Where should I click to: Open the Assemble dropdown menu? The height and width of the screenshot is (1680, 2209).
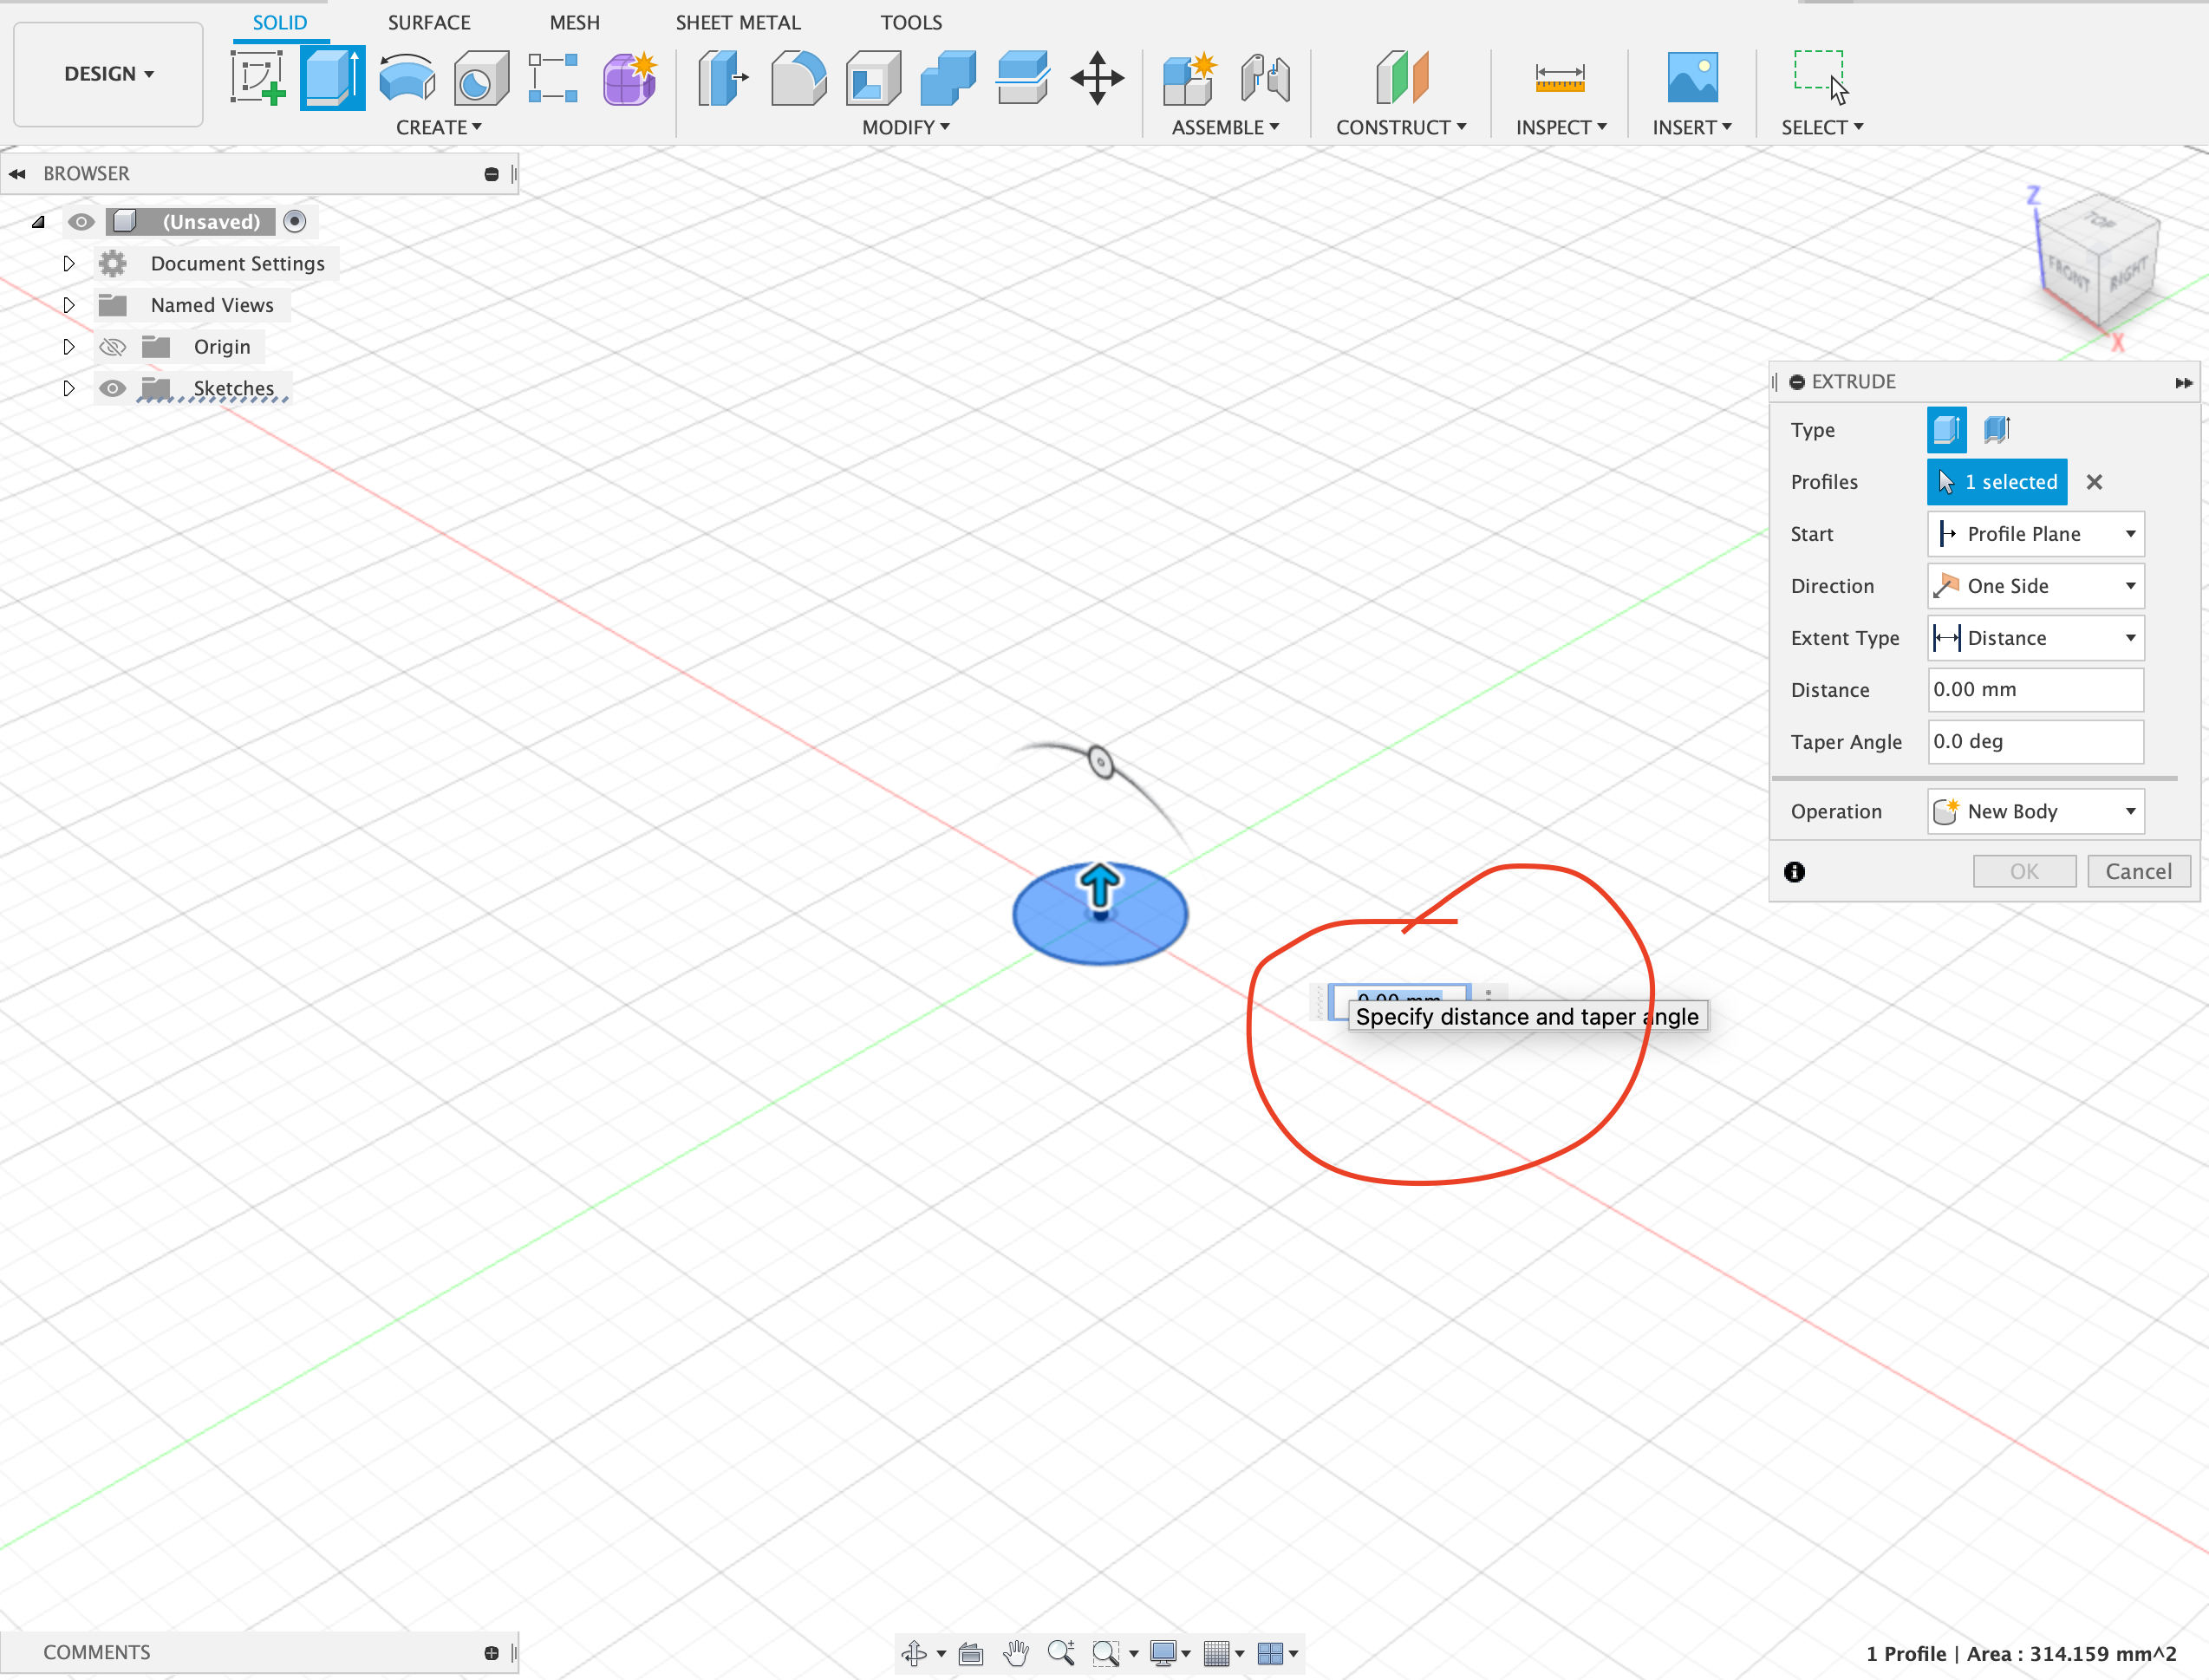pyautogui.click(x=1225, y=127)
